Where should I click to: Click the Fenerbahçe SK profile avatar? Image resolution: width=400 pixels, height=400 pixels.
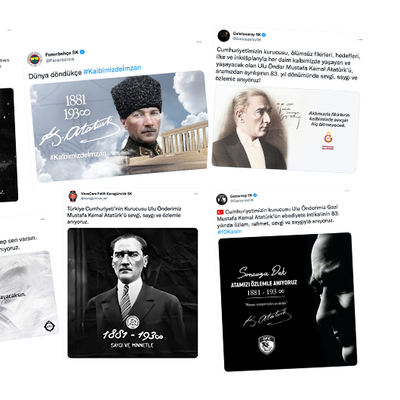(34, 59)
